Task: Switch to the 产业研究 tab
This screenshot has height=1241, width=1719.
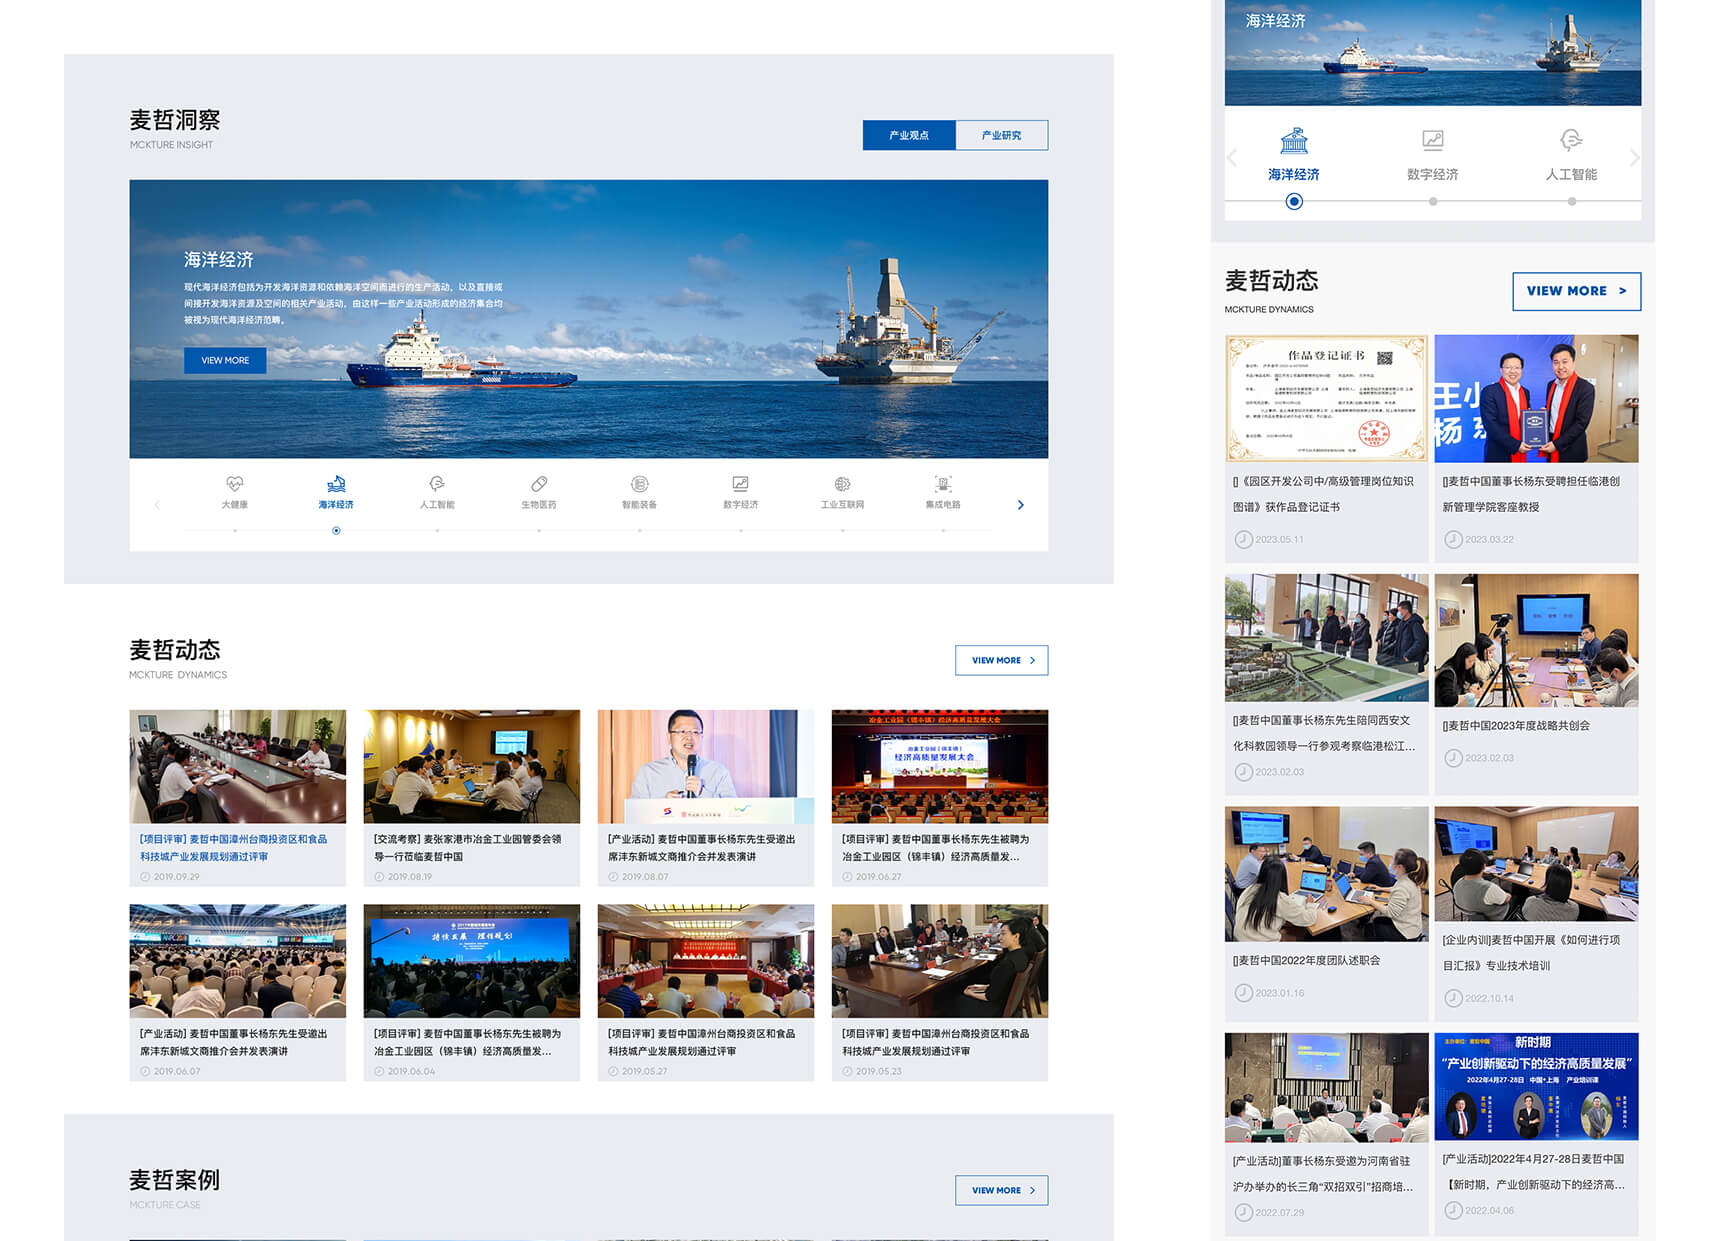Action: 1002,135
